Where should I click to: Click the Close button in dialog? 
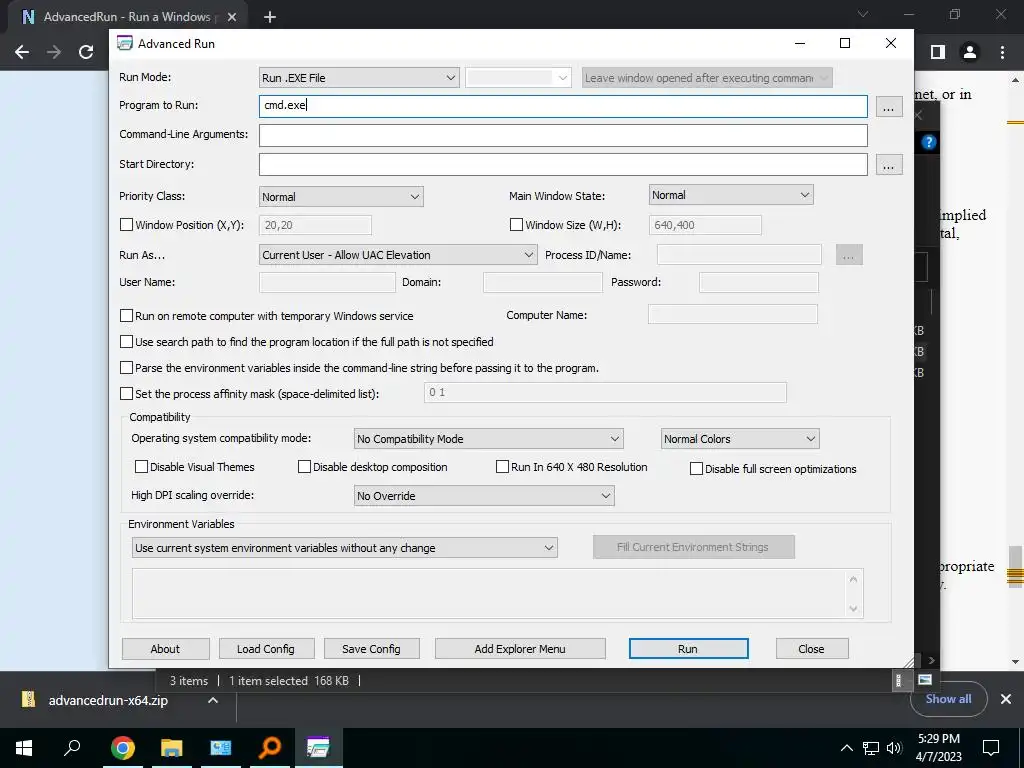click(812, 648)
